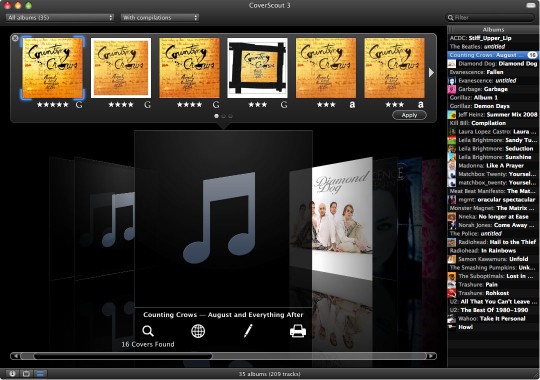
Task: Click Google source icon under black-framed cover
Action: 284,105
